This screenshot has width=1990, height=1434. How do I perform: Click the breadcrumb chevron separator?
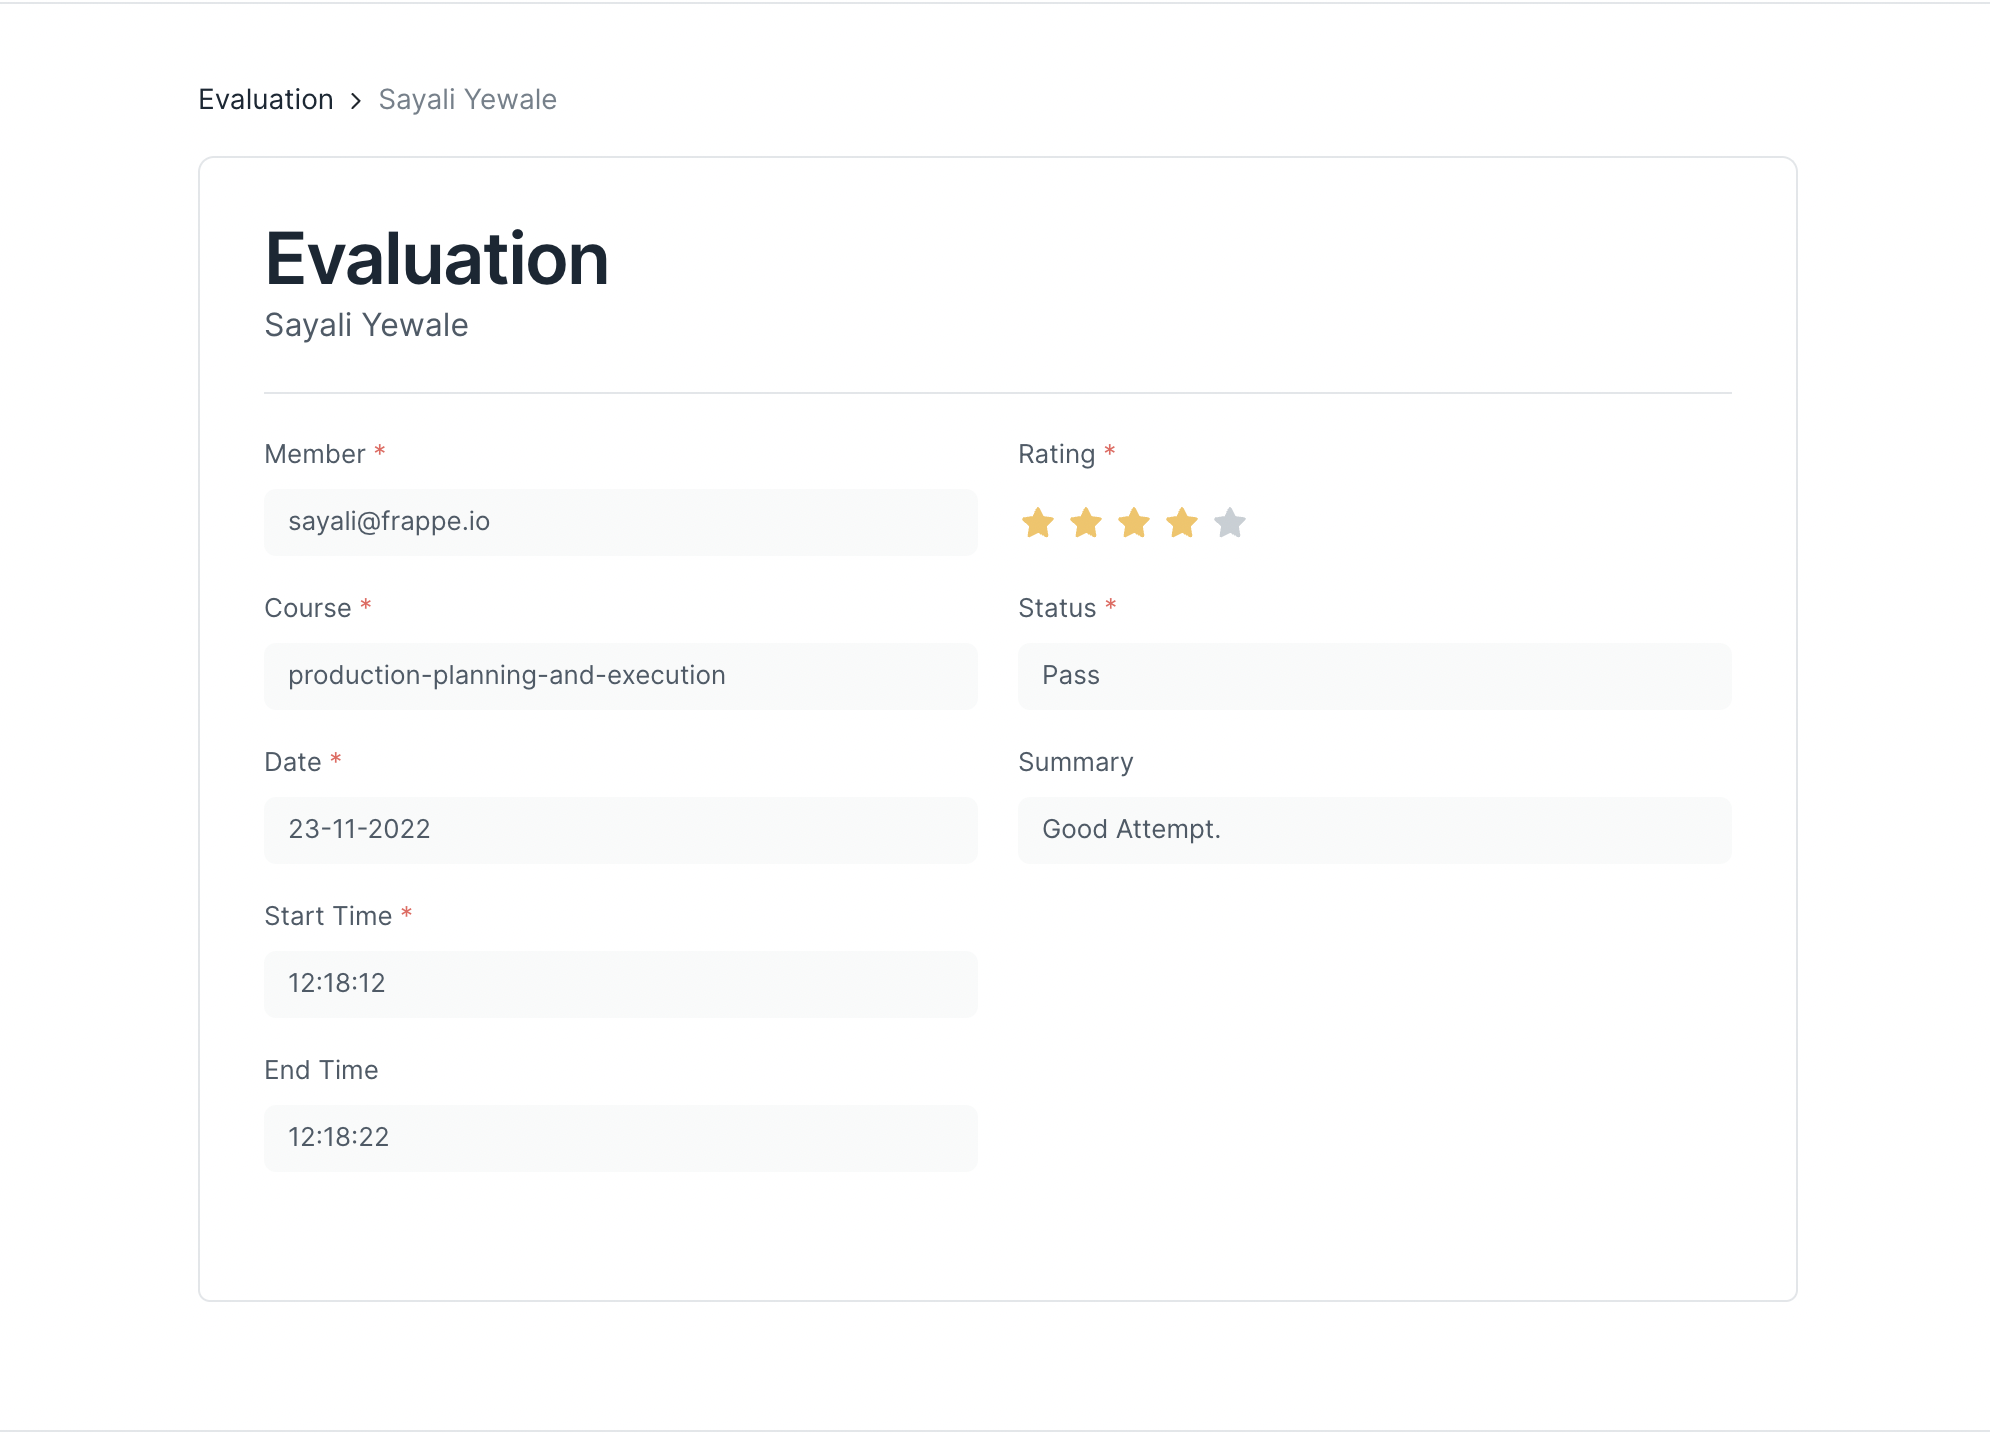(355, 100)
